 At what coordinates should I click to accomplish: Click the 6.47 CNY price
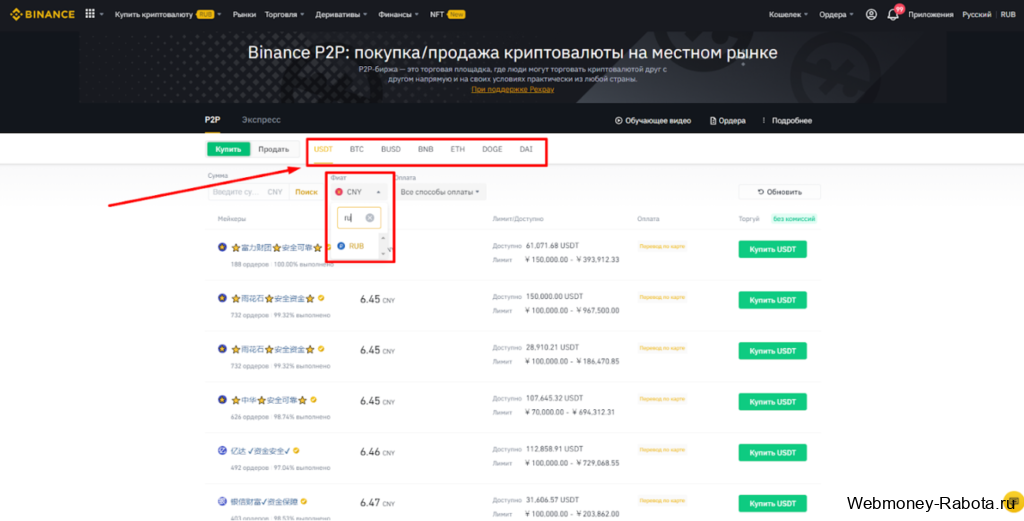[377, 503]
